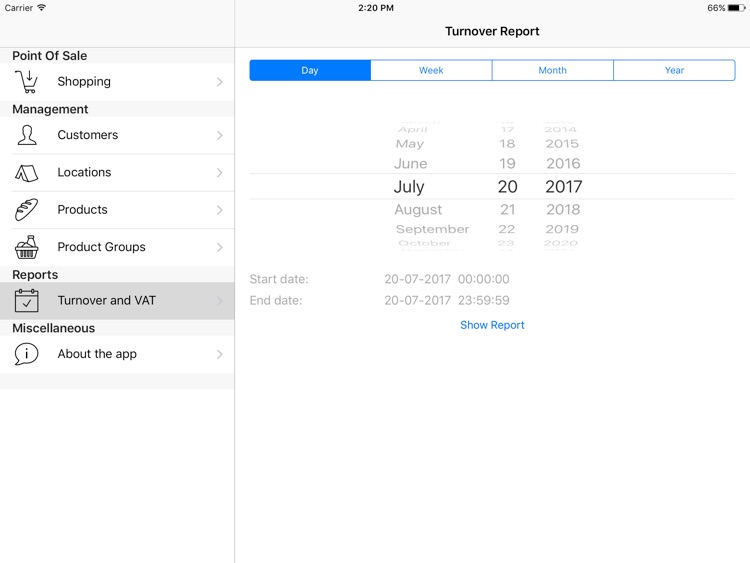Tap the Products bread icon
750x563 pixels.
[x=26, y=210]
